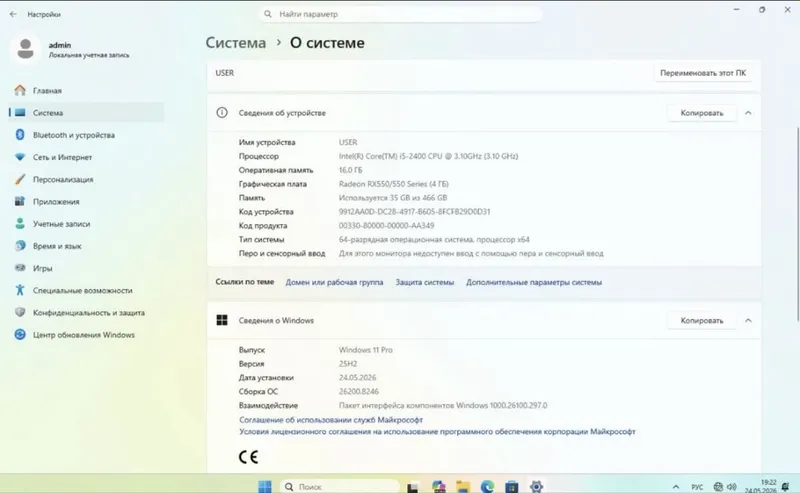The image size is (800, 493).
Task: Open Условия лицензионного соглашения link
Action: [437, 432]
